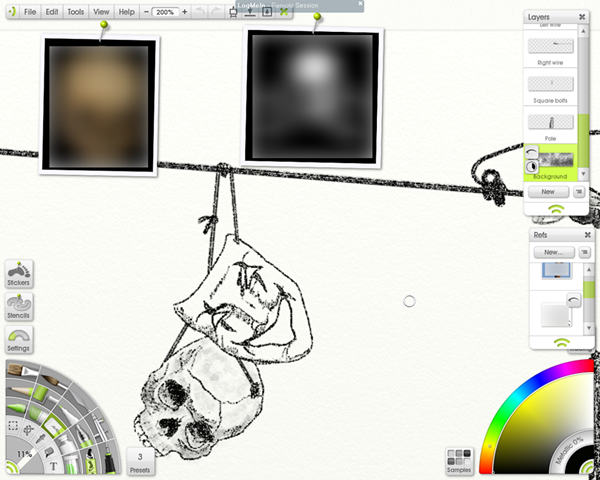
Task: Zoom out with the minus button
Action: click(146, 12)
